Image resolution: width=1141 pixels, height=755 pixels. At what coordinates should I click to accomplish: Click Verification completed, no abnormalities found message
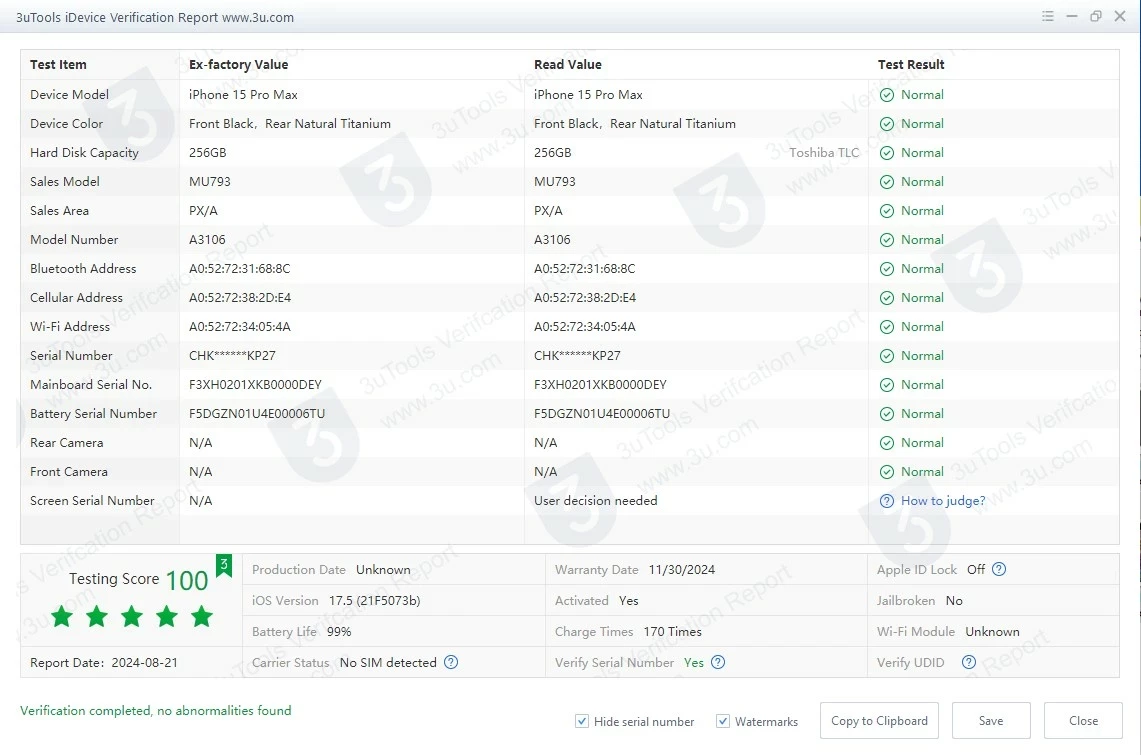click(156, 711)
